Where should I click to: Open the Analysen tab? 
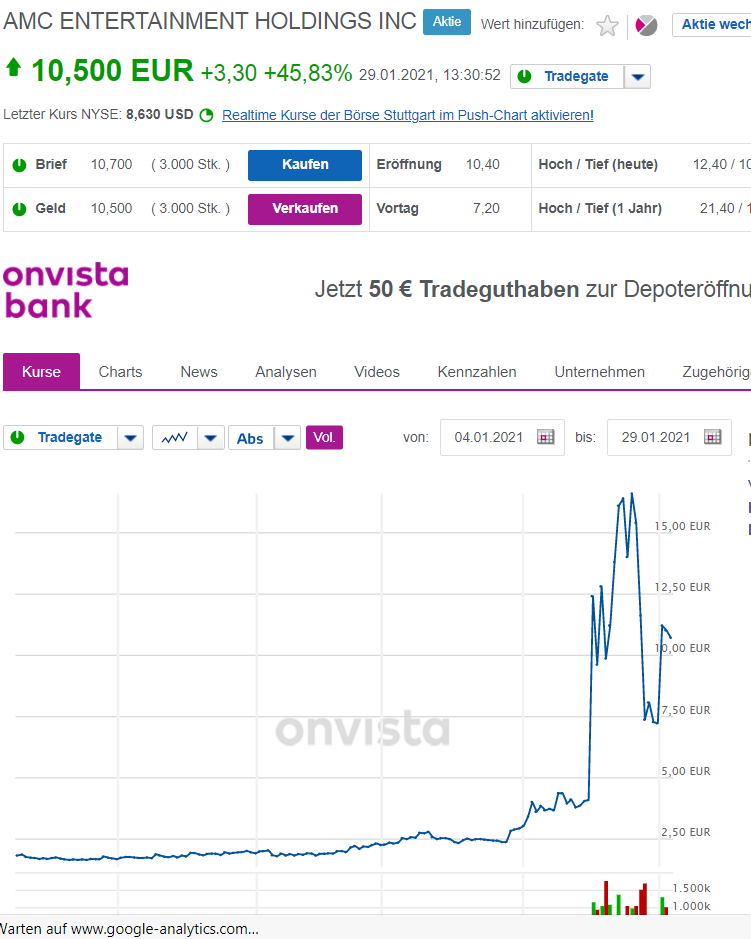tap(286, 372)
